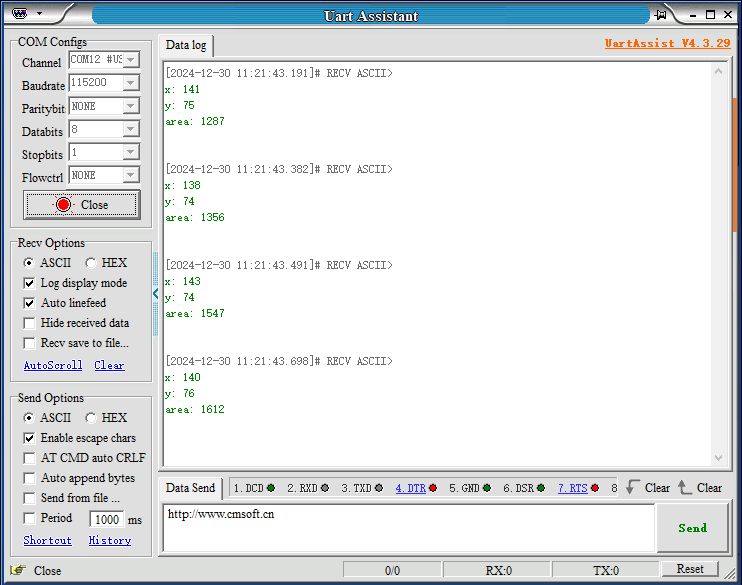Click the log line 'x: 141'
This screenshot has width=742, height=585.
click(183, 89)
